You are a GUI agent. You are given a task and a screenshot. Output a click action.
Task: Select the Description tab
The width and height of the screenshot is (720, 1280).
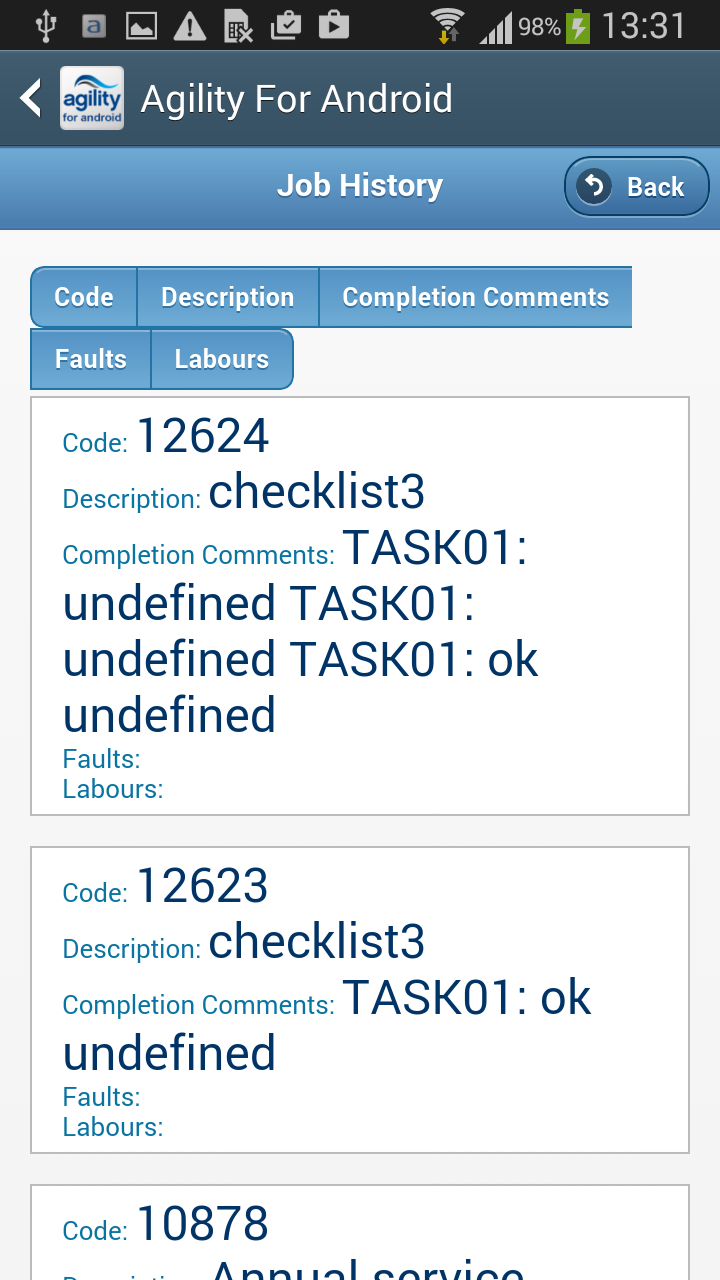pyautogui.click(x=228, y=297)
